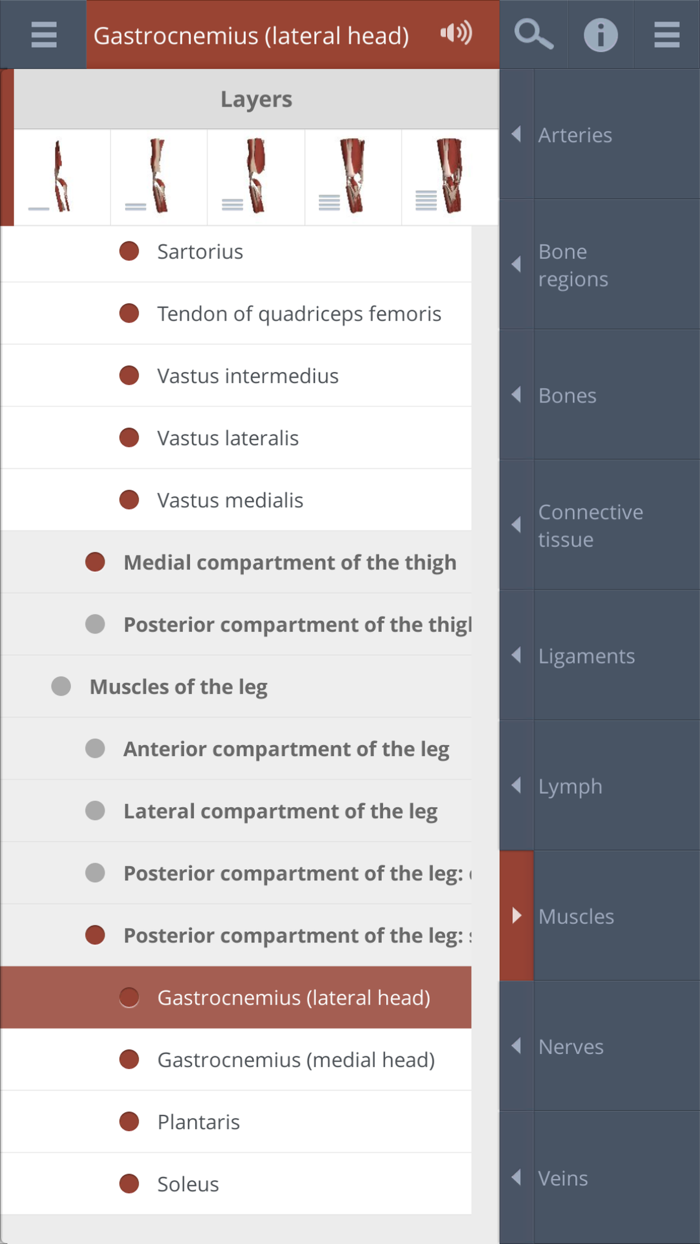The width and height of the screenshot is (700, 1244).
Task: Open the search magnifier icon
Action: [533, 35]
